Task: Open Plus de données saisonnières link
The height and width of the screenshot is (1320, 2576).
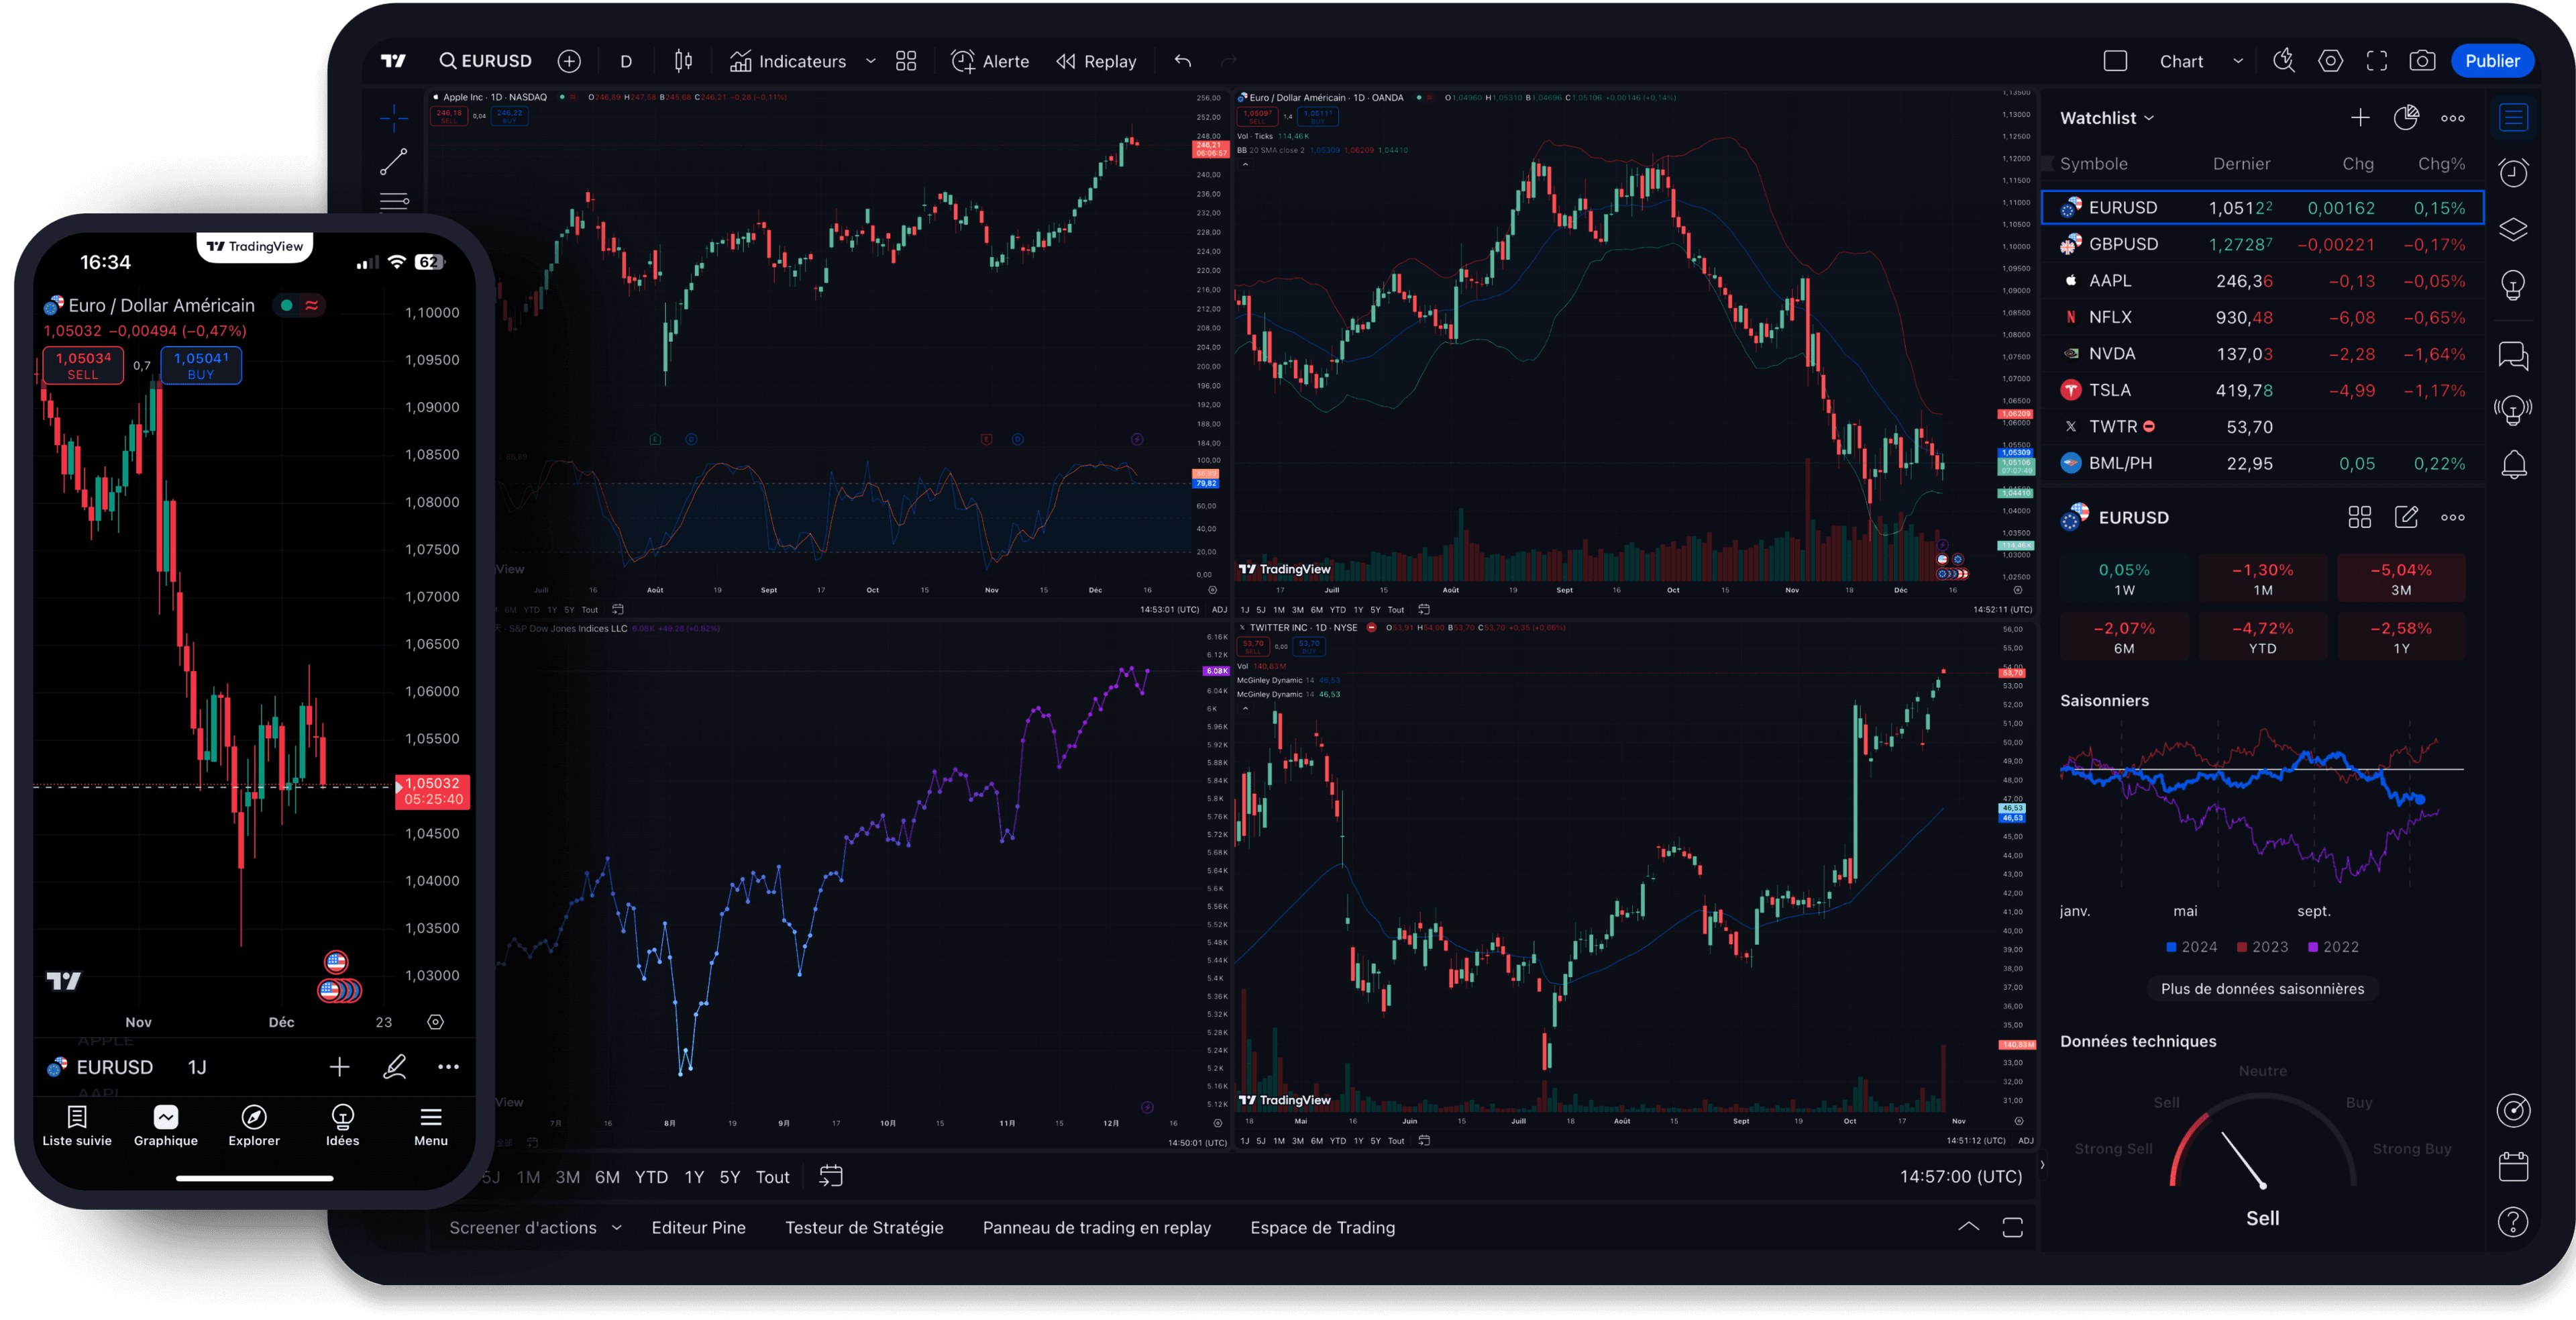Action: 2262,988
